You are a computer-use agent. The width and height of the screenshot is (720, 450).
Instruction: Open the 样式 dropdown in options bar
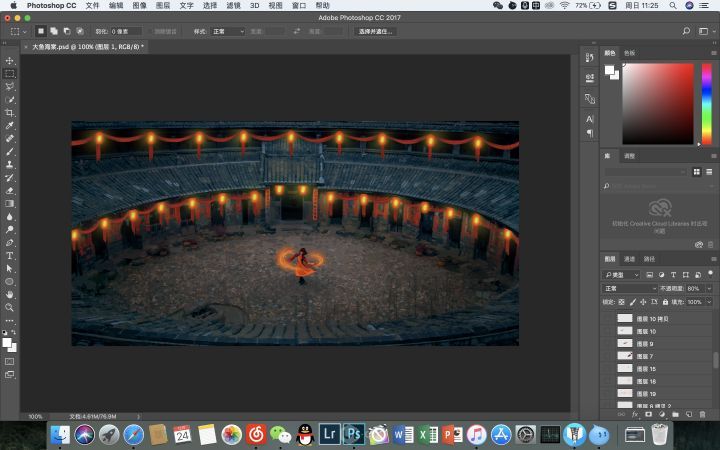[227, 31]
